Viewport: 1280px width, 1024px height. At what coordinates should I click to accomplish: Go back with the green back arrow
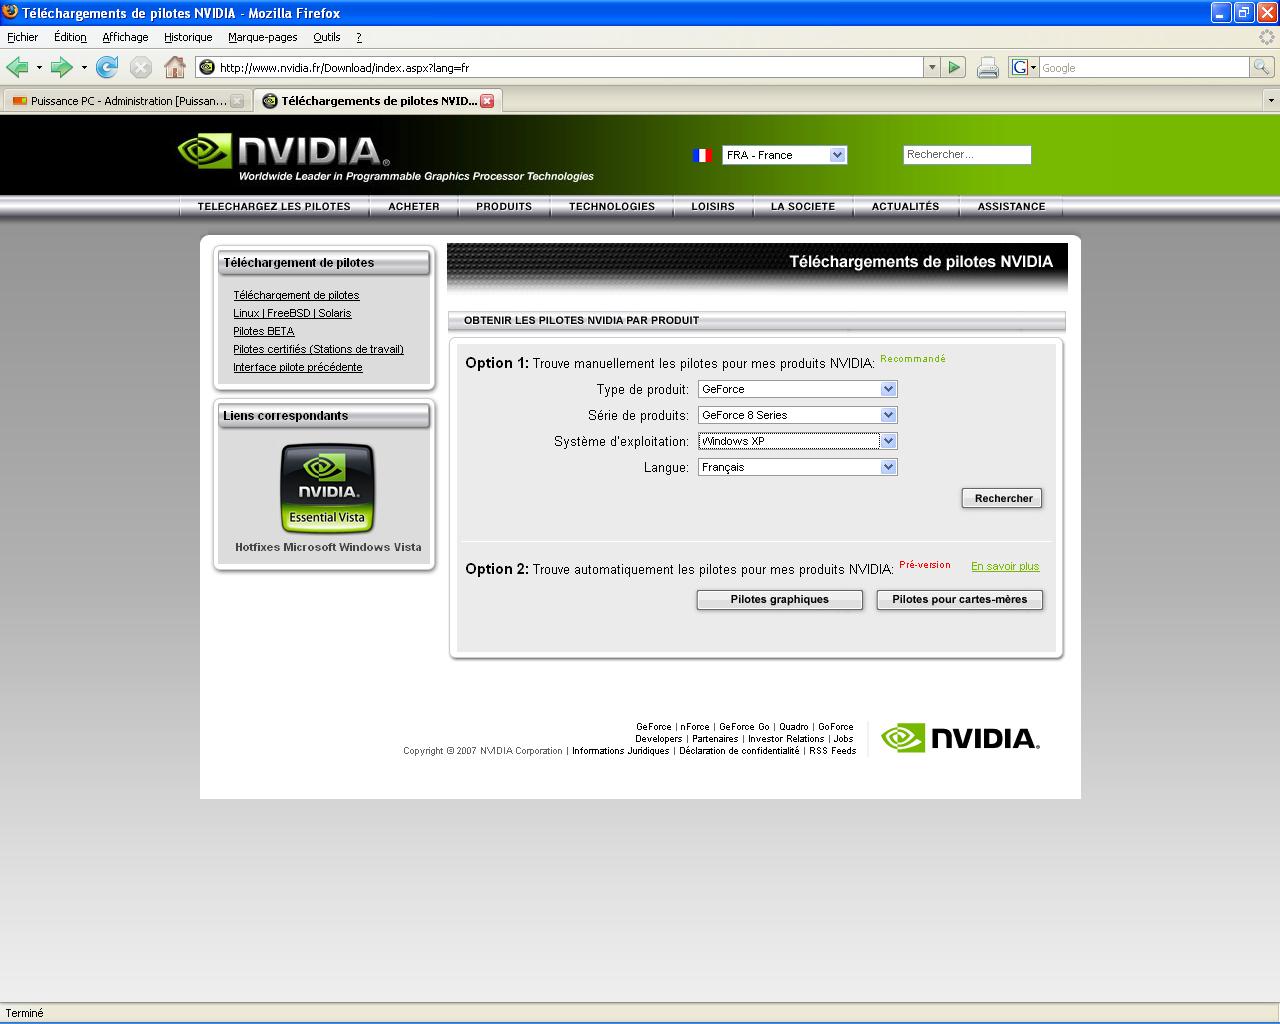click(17, 67)
